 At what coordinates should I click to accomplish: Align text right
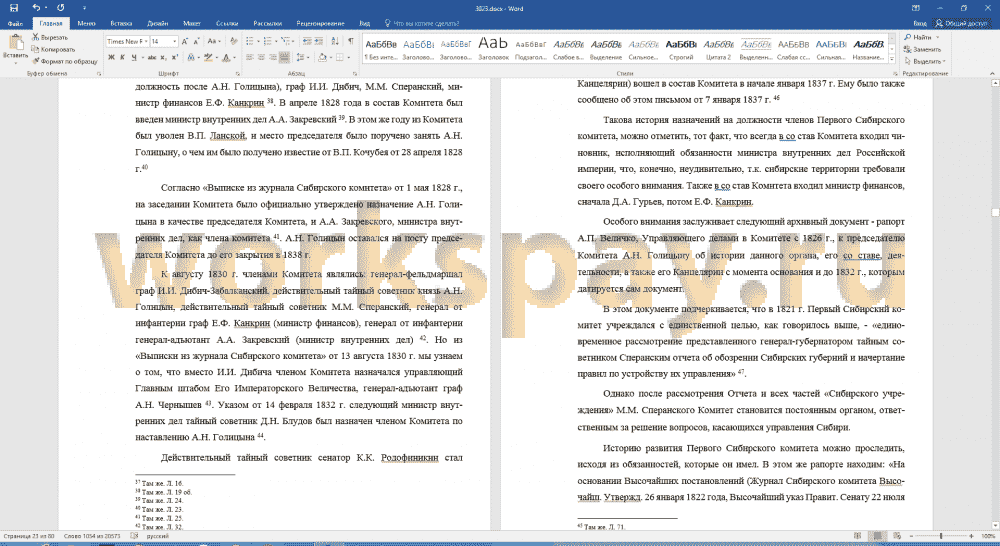[x=273, y=57]
